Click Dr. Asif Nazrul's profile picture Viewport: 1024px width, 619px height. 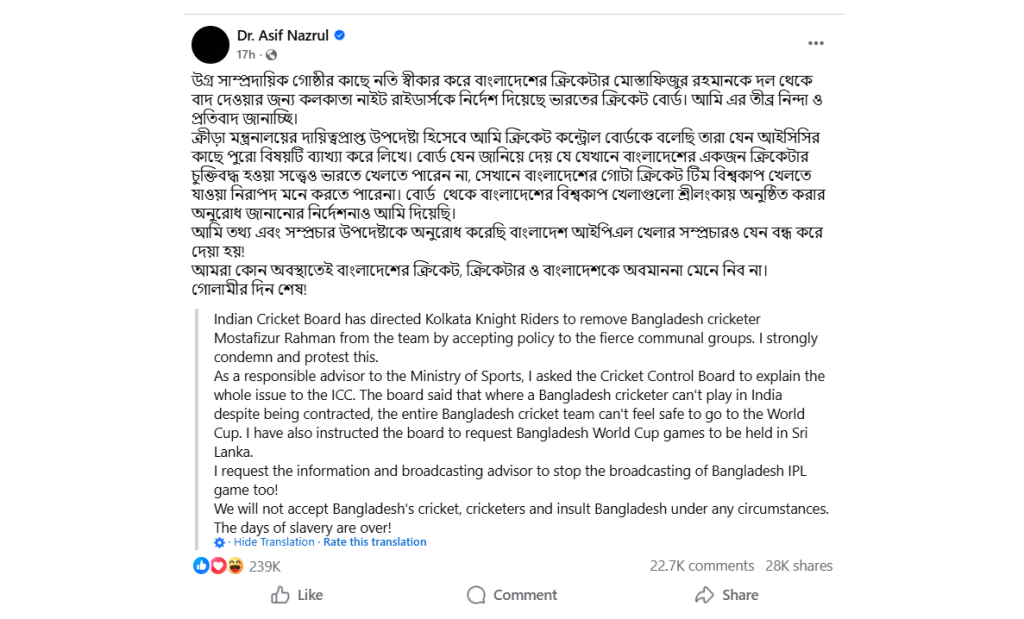pos(210,44)
